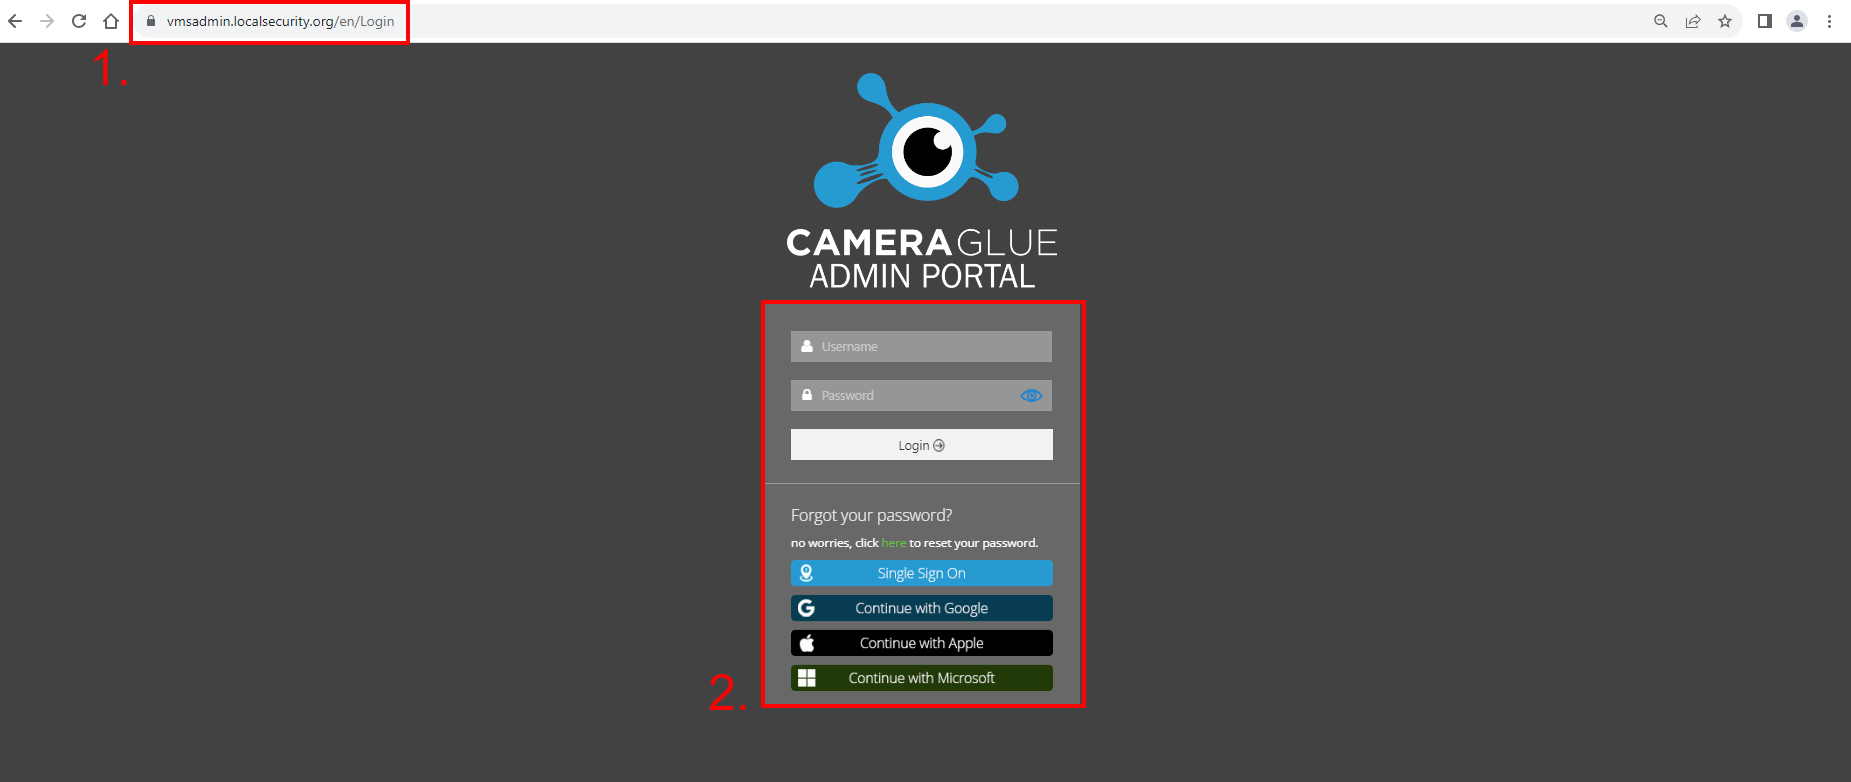1851x782 pixels.
Task: Click the lock icon in Password field
Action: [807, 395]
